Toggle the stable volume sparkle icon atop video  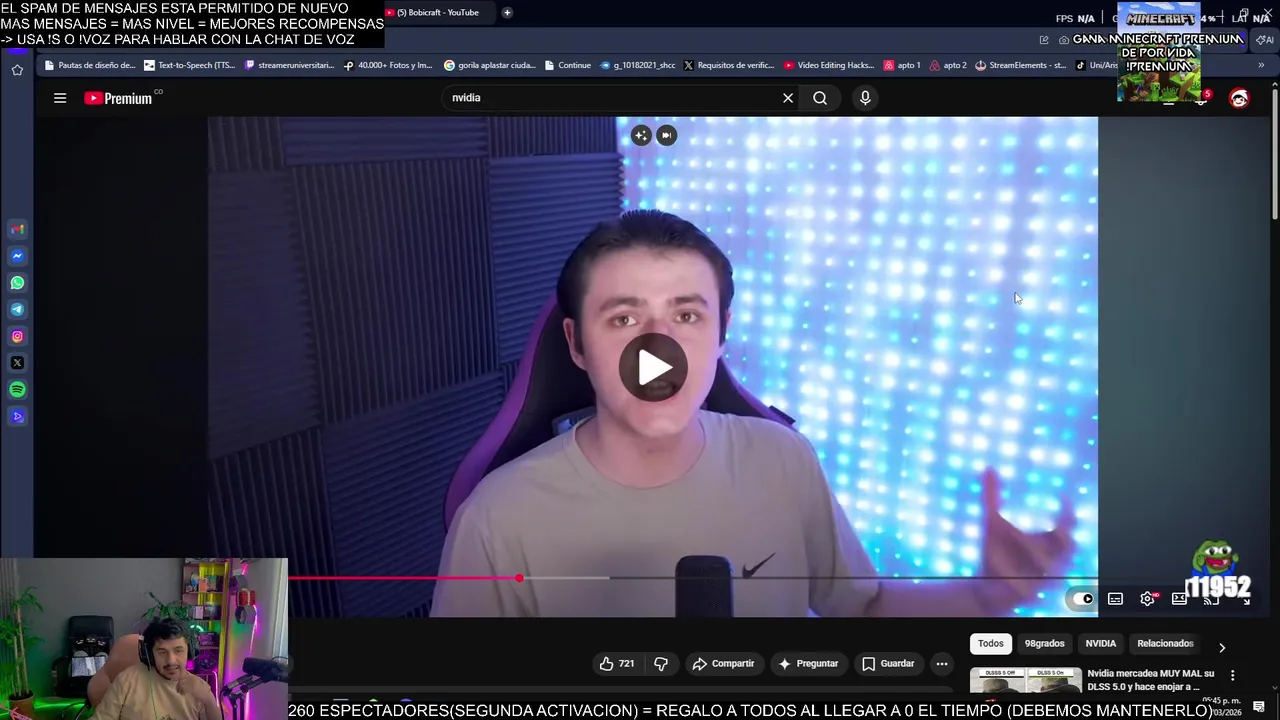point(641,135)
